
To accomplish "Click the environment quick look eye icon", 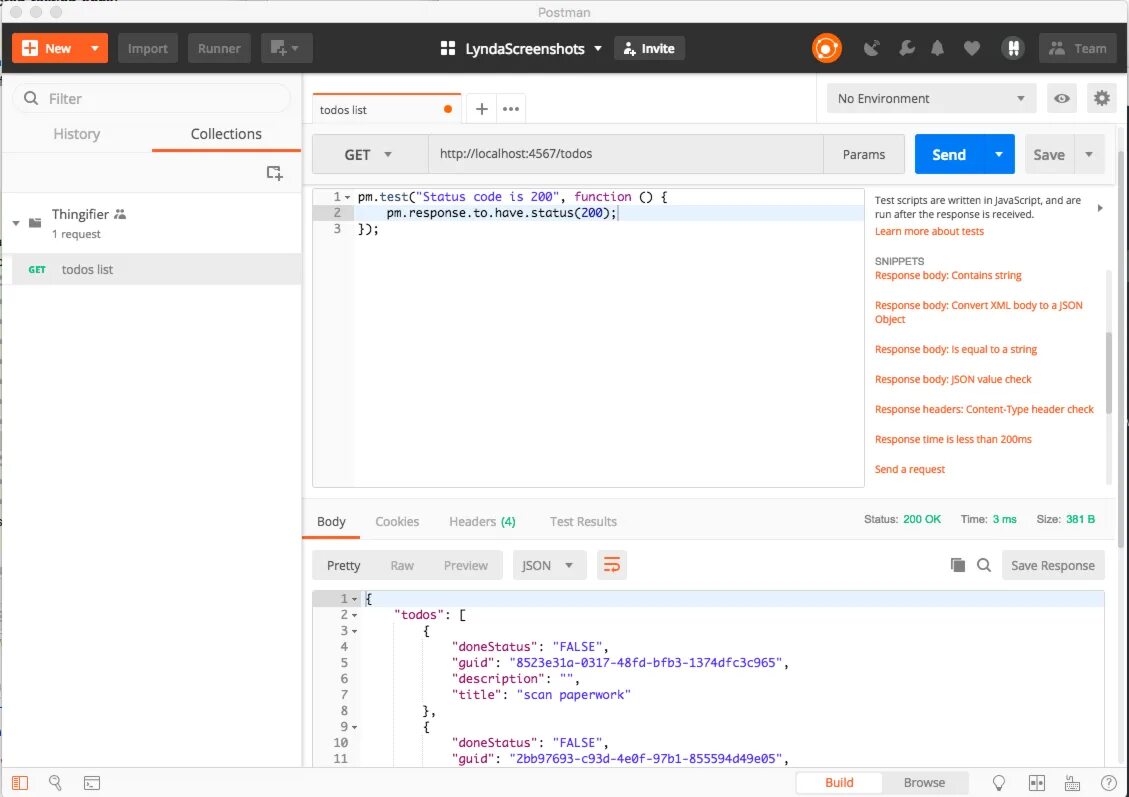I will [x=1061, y=99].
